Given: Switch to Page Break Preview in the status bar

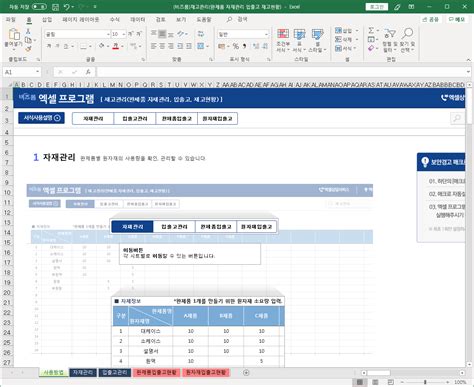Looking at the screenshot, I should click(x=391, y=382).
